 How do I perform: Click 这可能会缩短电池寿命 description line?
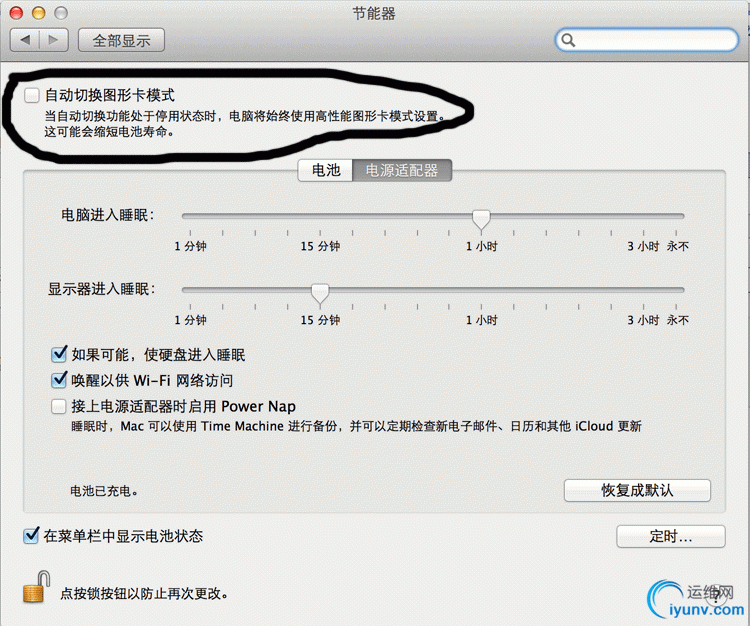click(110, 132)
